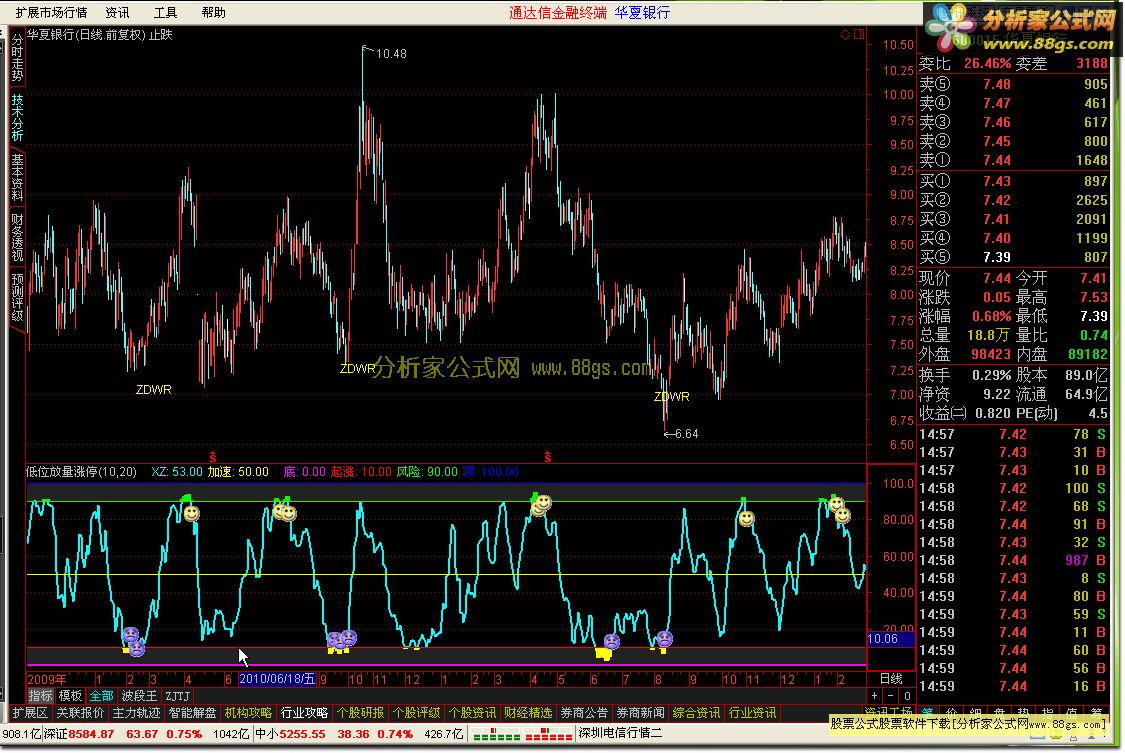Open the 智能解盘 bottom tab
Image resolution: width=1125 pixels, height=753 pixels.
click(x=192, y=713)
